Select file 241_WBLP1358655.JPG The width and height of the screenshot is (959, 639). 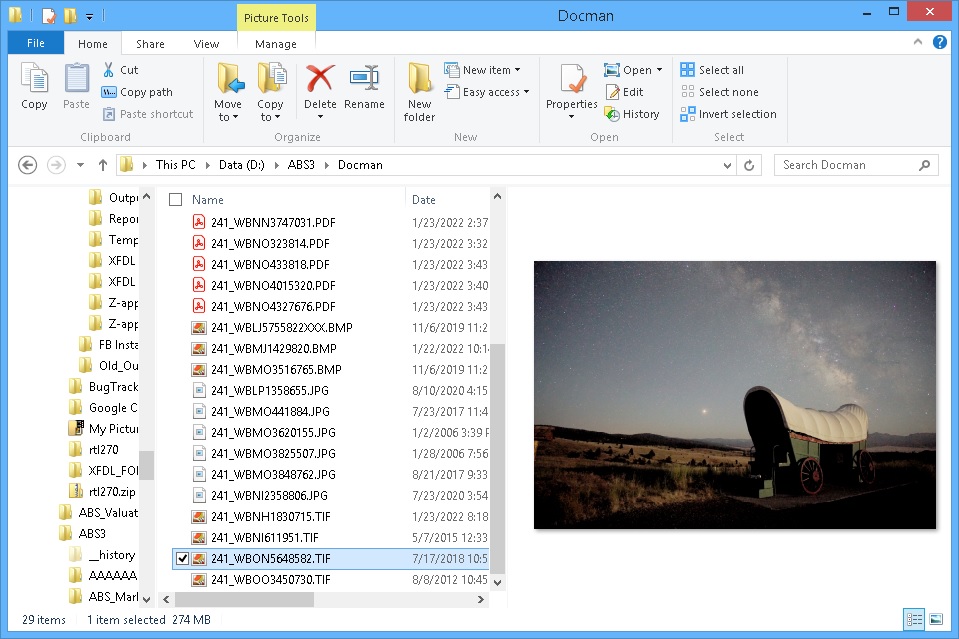point(270,391)
